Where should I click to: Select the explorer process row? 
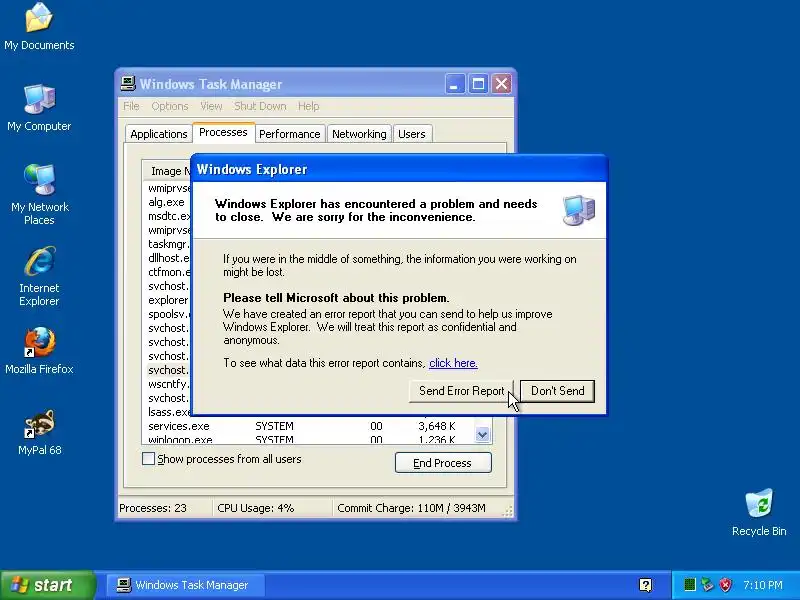pos(167,300)
